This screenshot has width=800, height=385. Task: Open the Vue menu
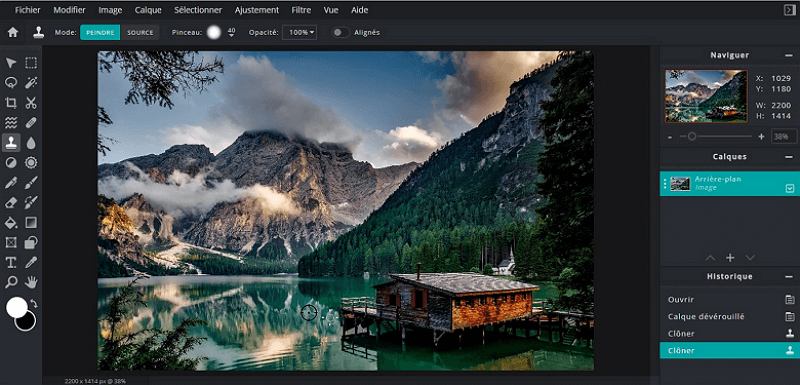tap(331, 10)
